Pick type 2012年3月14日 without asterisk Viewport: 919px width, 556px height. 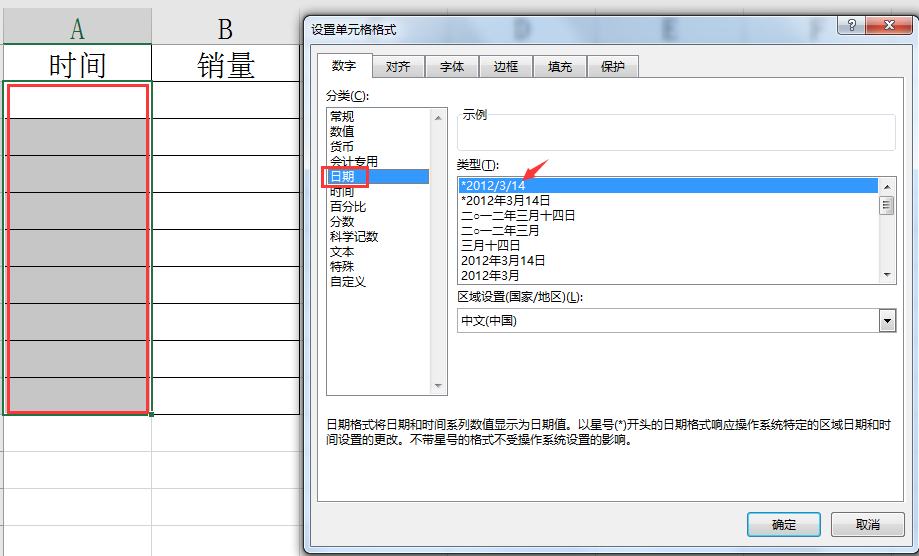point(668,260)
